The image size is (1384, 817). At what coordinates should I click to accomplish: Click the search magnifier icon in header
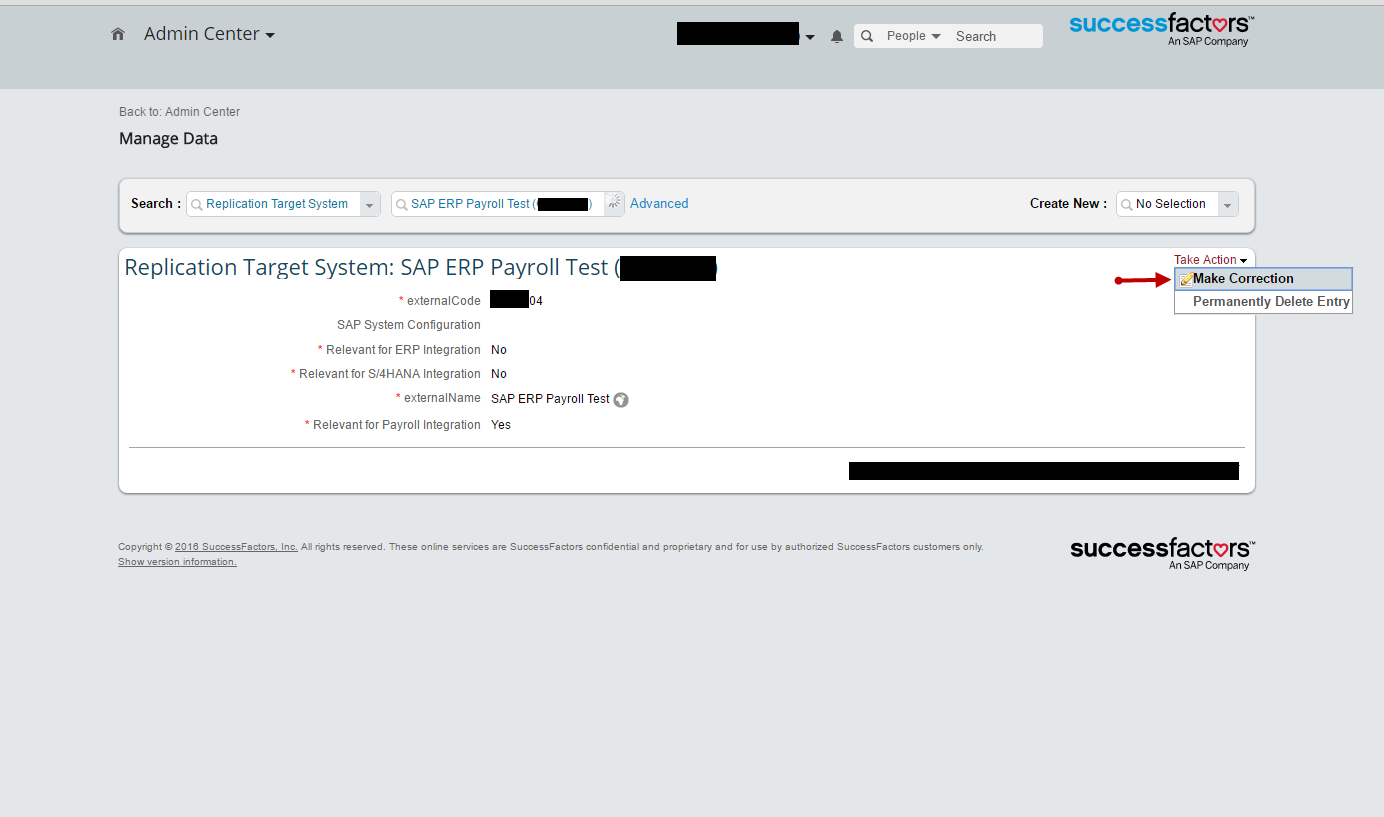[x=867, y=36]
